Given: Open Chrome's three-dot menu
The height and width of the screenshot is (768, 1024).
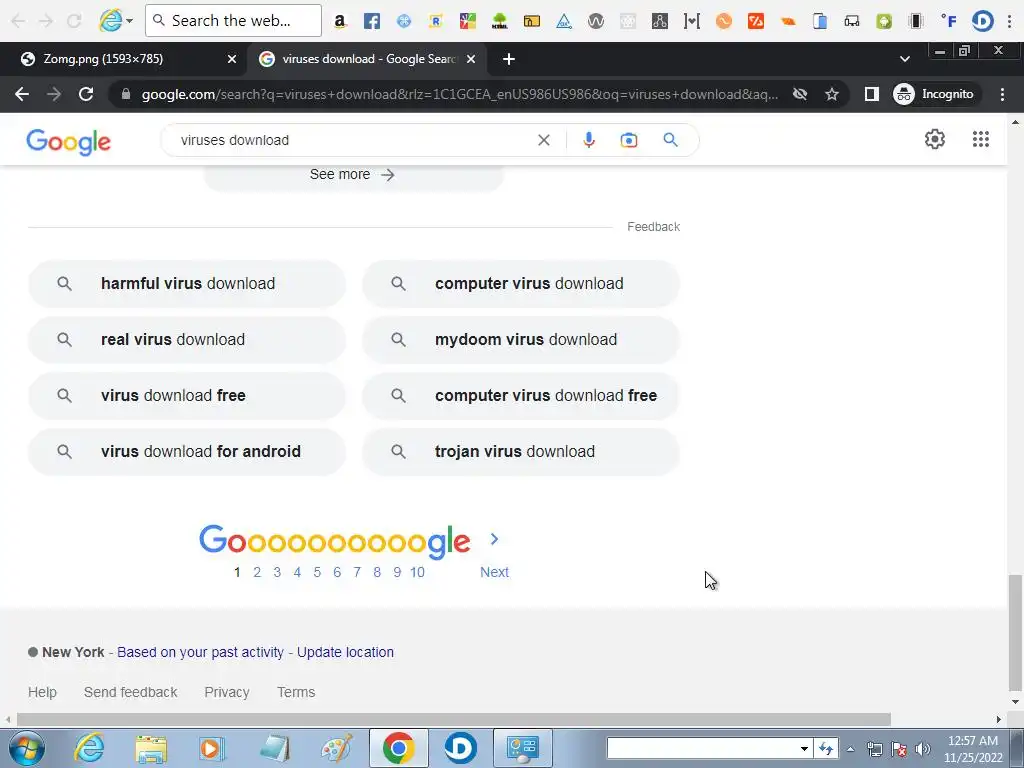Looking at the screenshot, I should click(1002, 94).
